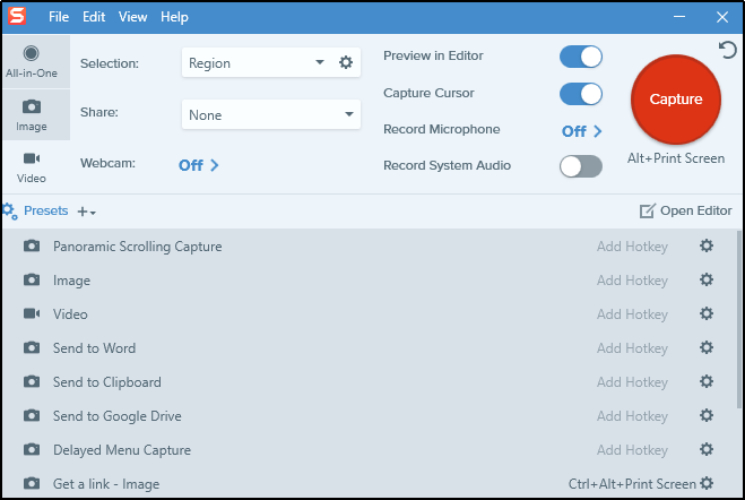This screenshot has width=745, height=500.
Task: Click the reset undo arrow icon
Action: point(727,50)
